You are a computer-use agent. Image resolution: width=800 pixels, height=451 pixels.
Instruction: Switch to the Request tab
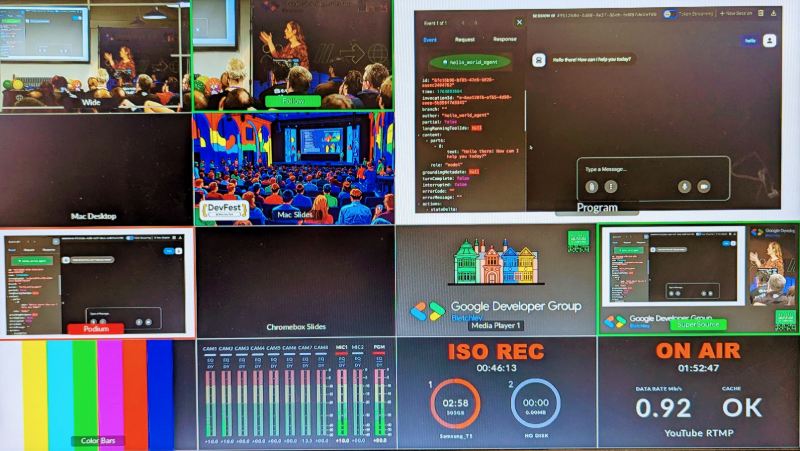[464, 39]
